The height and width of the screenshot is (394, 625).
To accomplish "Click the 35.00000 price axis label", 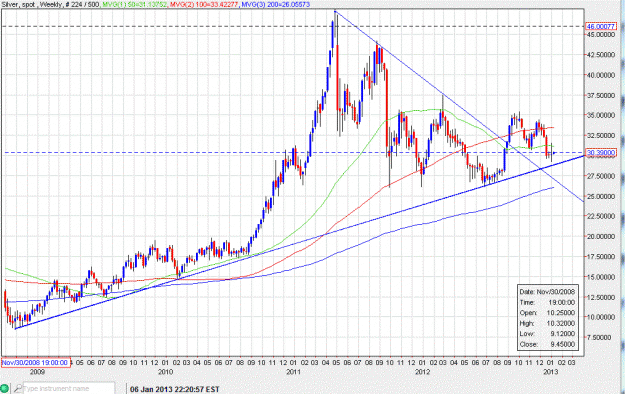I will pyautogui.click(x=601, y=115).
